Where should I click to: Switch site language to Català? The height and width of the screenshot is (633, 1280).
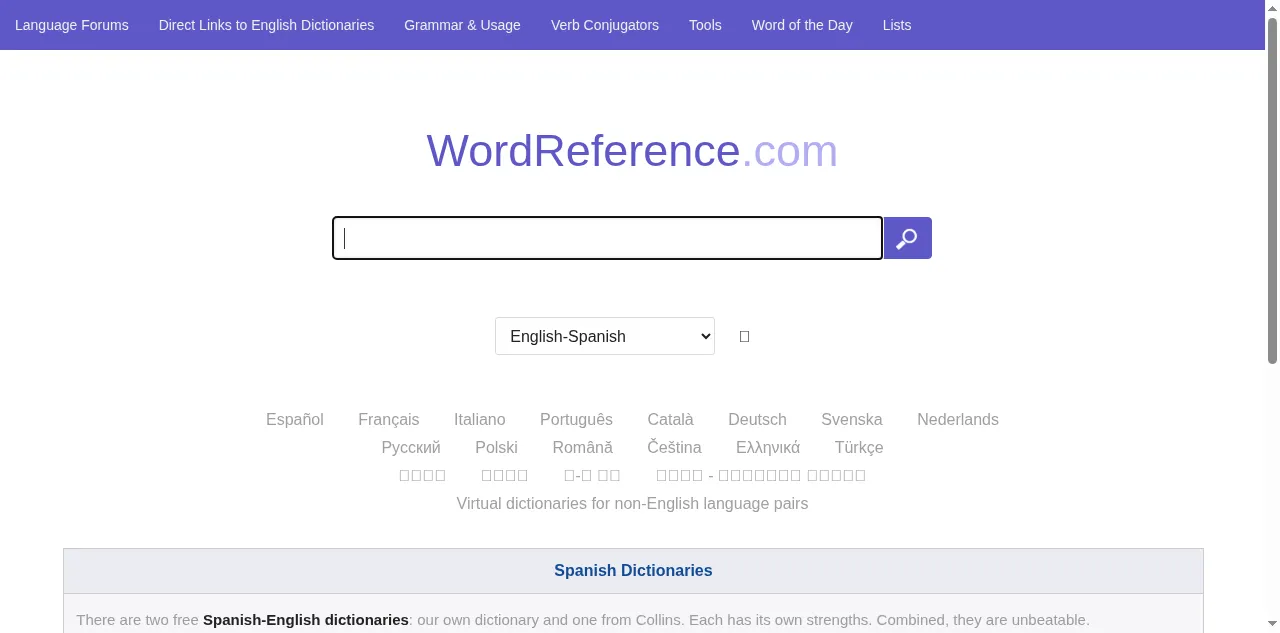(670, 419)
